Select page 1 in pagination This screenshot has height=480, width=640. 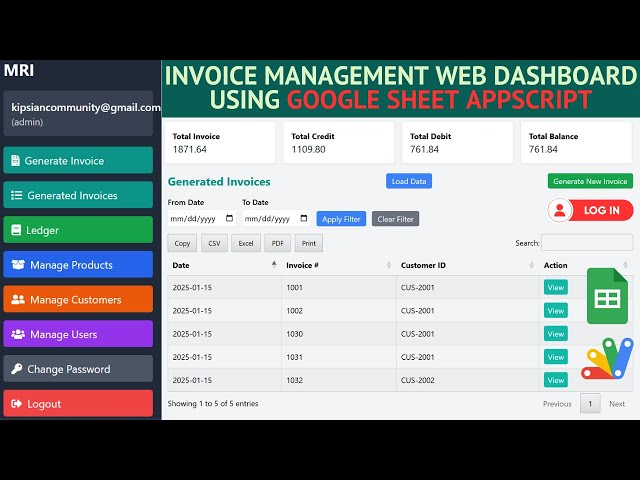(x=590, y=404)
